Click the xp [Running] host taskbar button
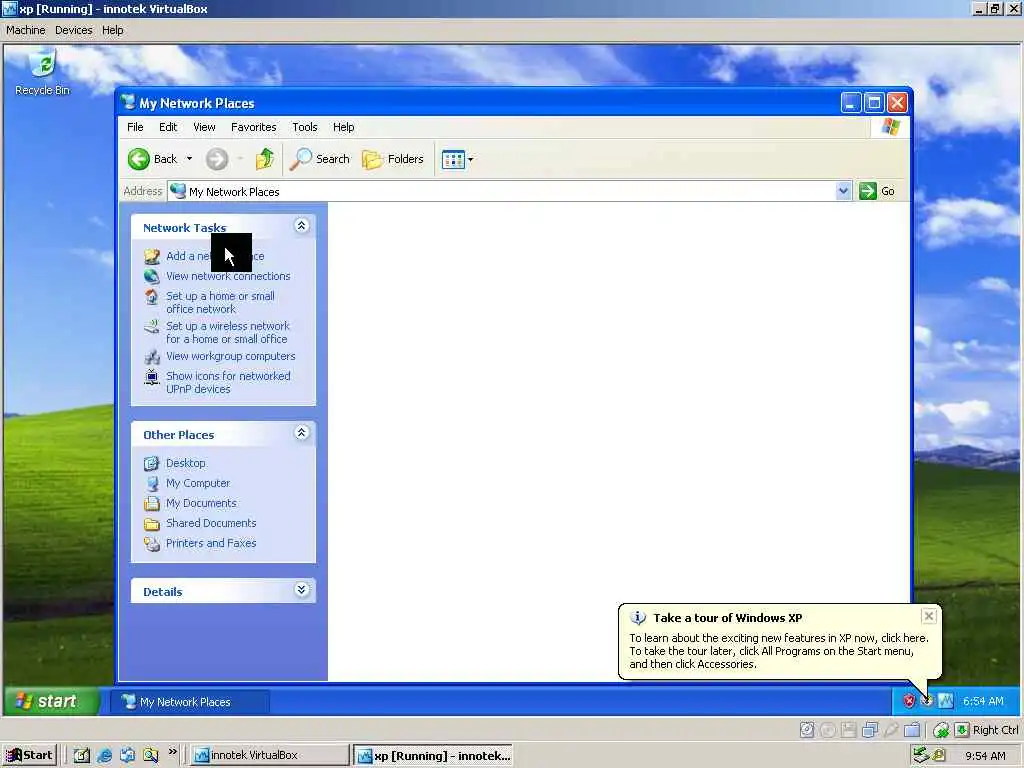Viewport: 1024px width, 768px height. click(x=433, y=756)
